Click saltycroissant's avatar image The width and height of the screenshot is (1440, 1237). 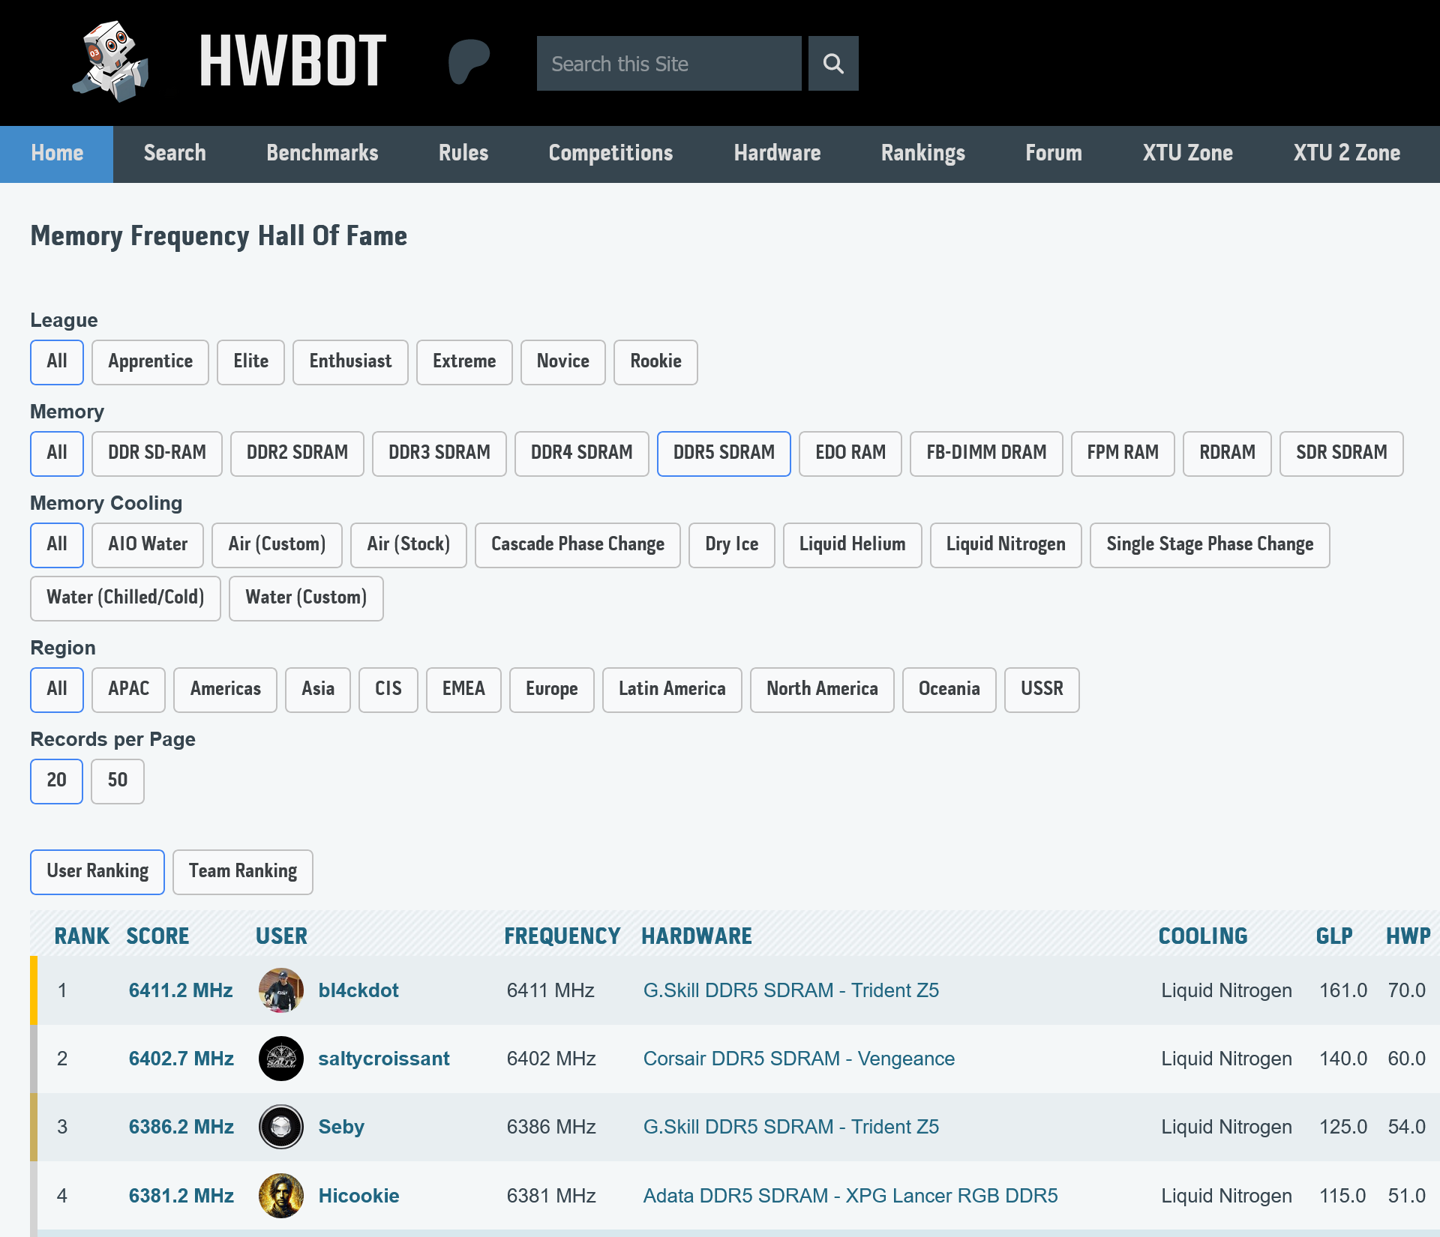(281, 1059)
